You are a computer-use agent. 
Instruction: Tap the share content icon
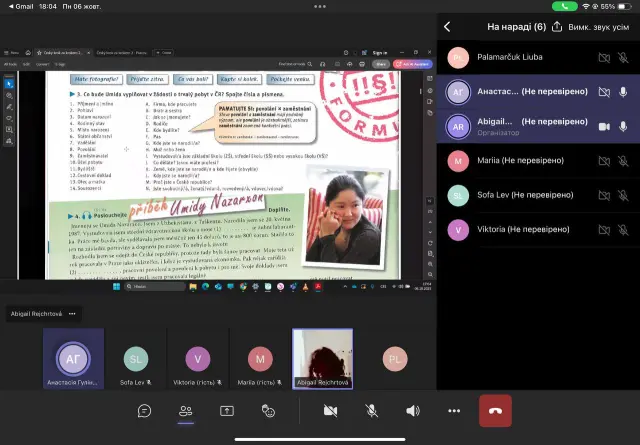pyautogui.click(x=227, y=410)
